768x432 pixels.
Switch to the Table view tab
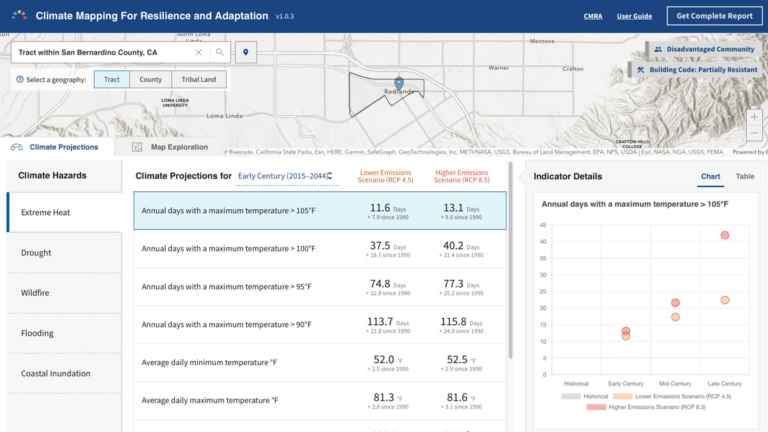click(745, 176)
